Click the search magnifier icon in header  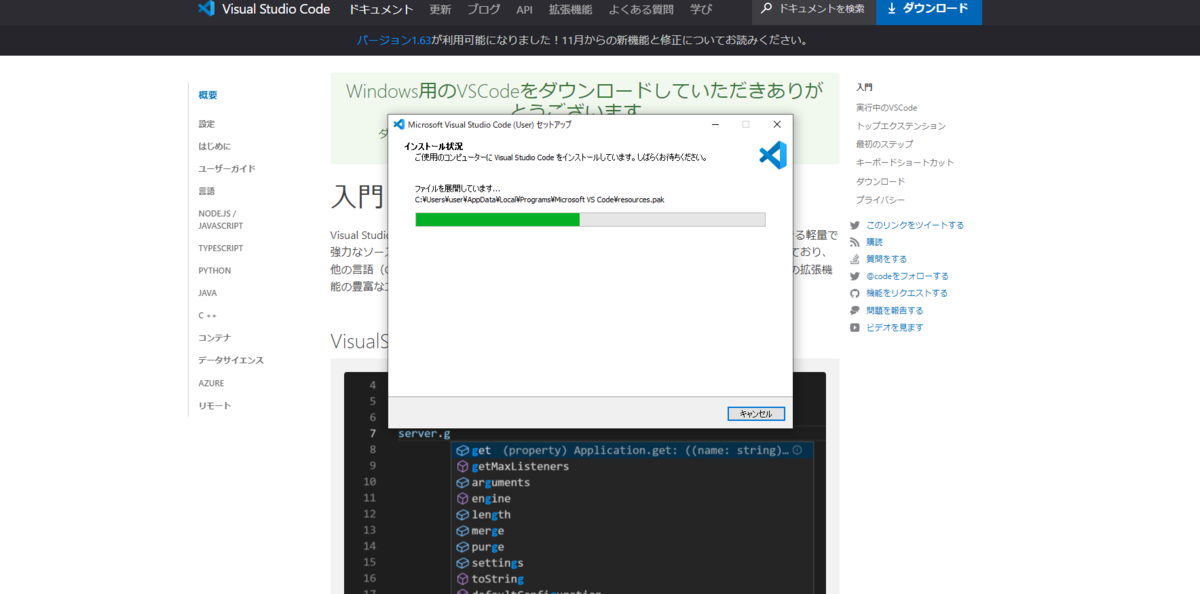(767, 8)
